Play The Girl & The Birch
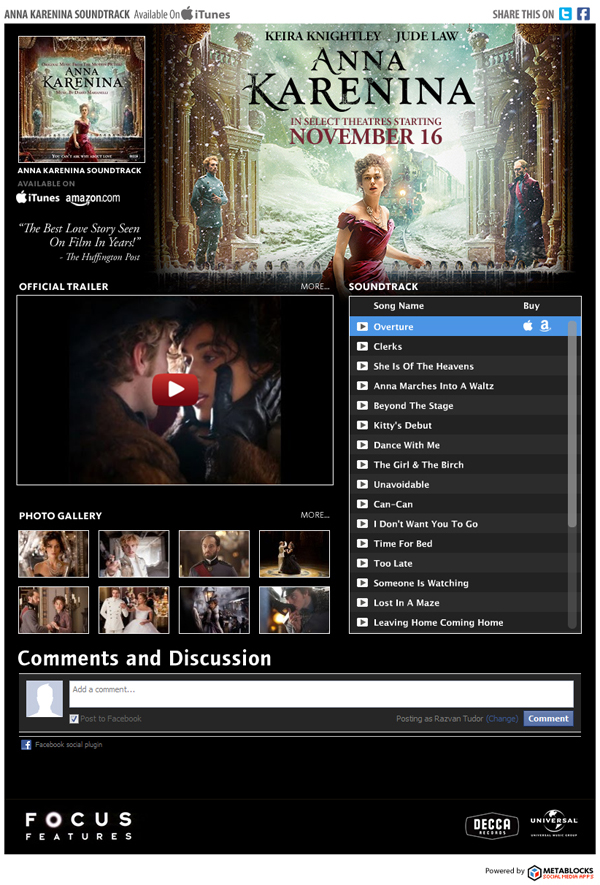Viewport: 600px width, 885px height. pyautogui.click(x=362, y=465)
